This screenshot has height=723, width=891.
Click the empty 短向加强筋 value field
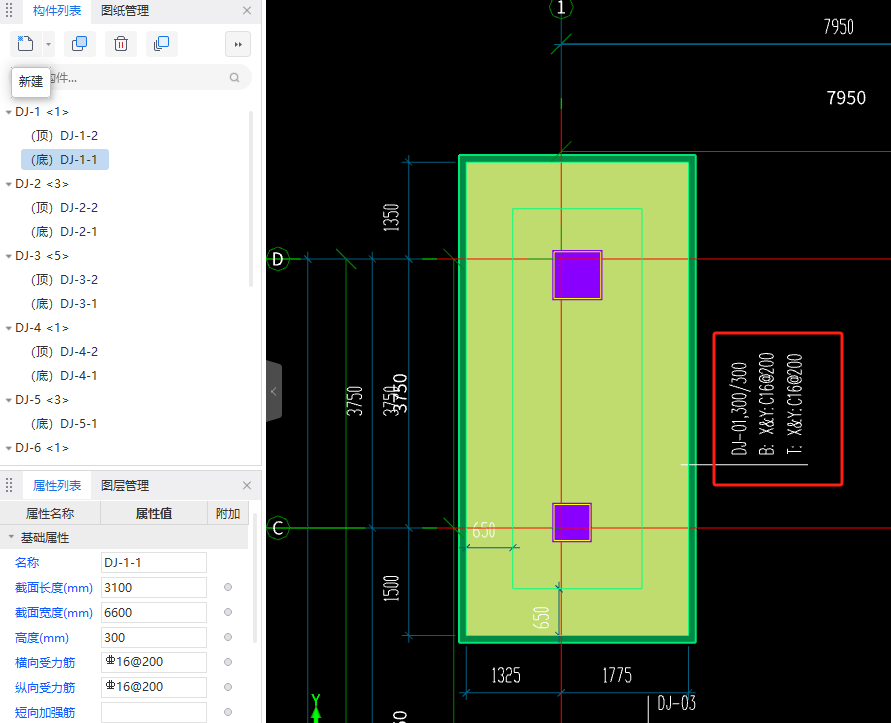154,713
